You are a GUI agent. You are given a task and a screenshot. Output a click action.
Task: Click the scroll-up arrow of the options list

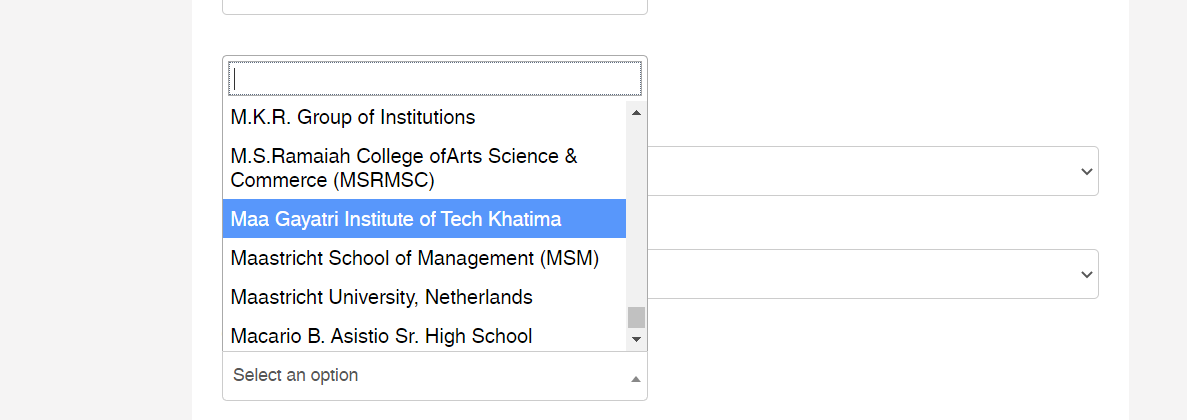point(636,111)
